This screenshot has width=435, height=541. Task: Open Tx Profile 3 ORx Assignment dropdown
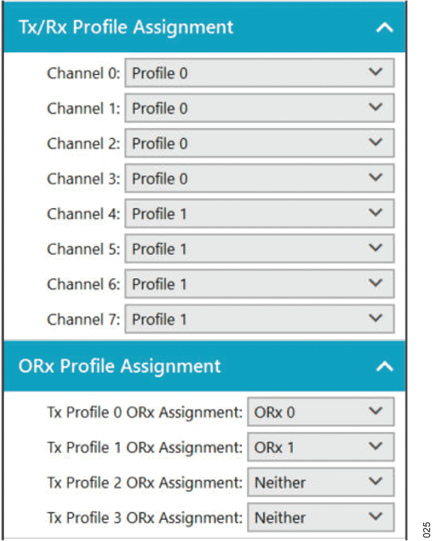pos(321,518)
